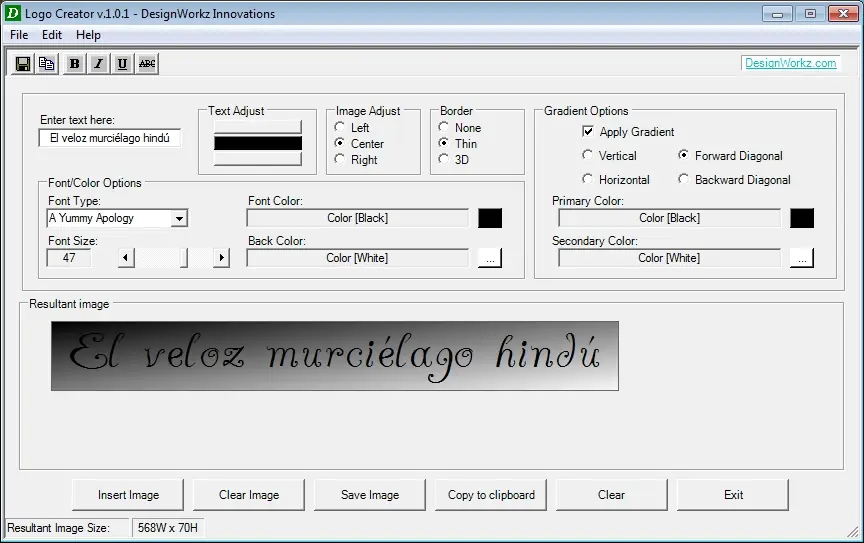Increase font size with right arrow
The width and height of the screenshot is (864, 543).
pyautogui.click(x=222, y=257)
